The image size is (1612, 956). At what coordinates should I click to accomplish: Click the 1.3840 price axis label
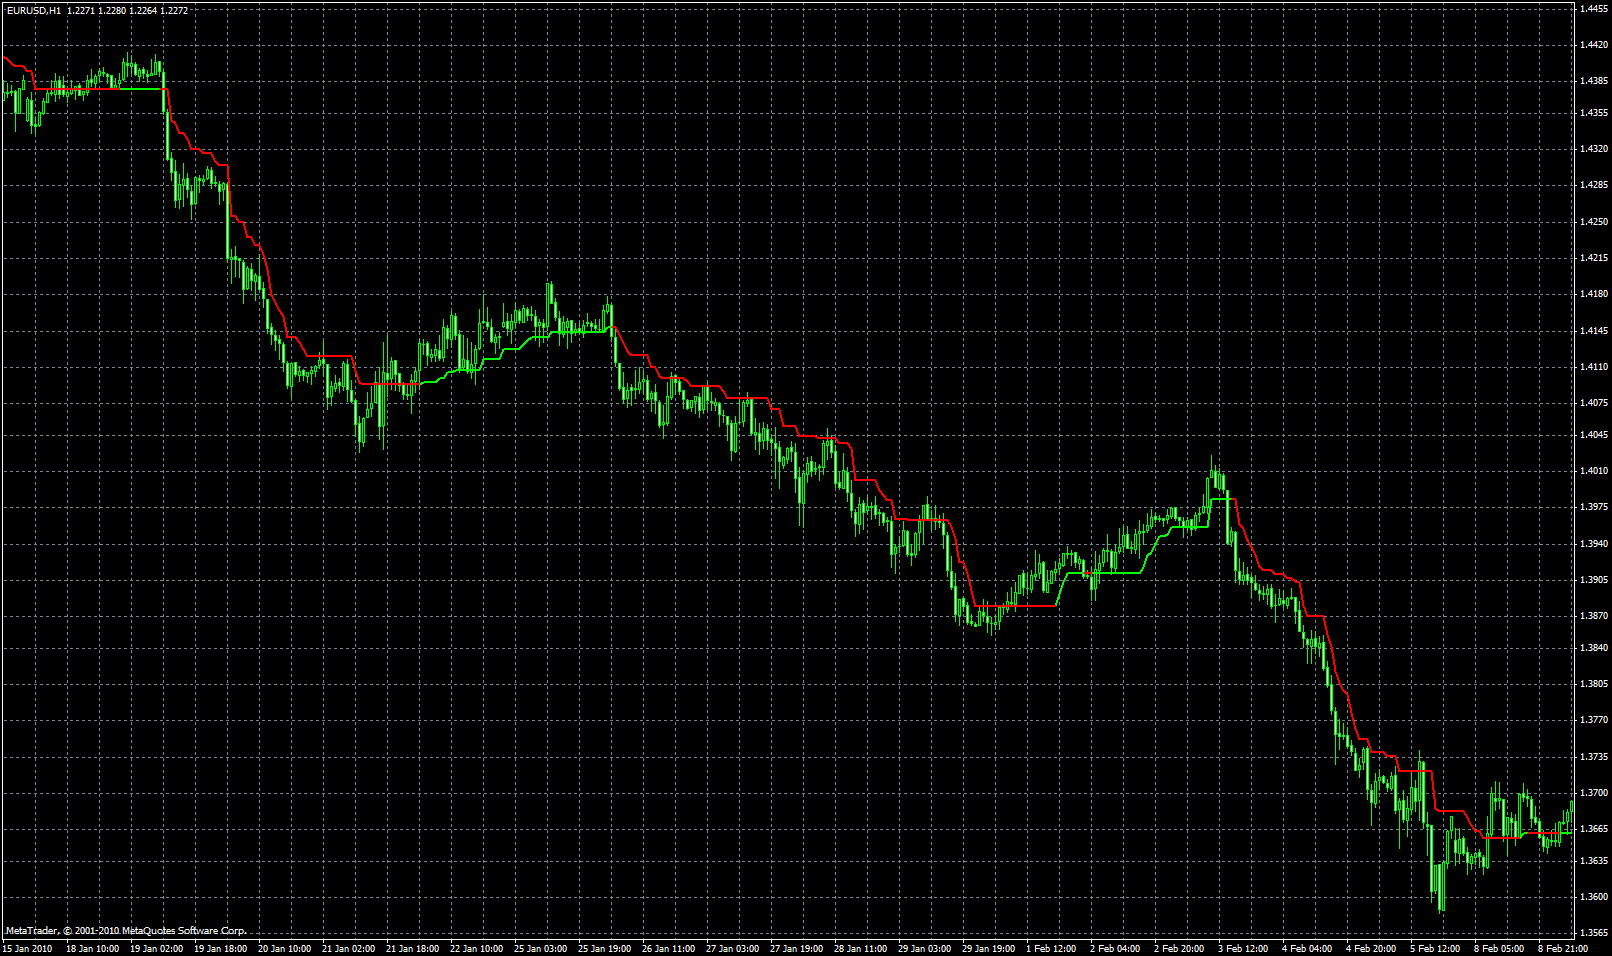pyautogui.click(x=1594, y=648)
